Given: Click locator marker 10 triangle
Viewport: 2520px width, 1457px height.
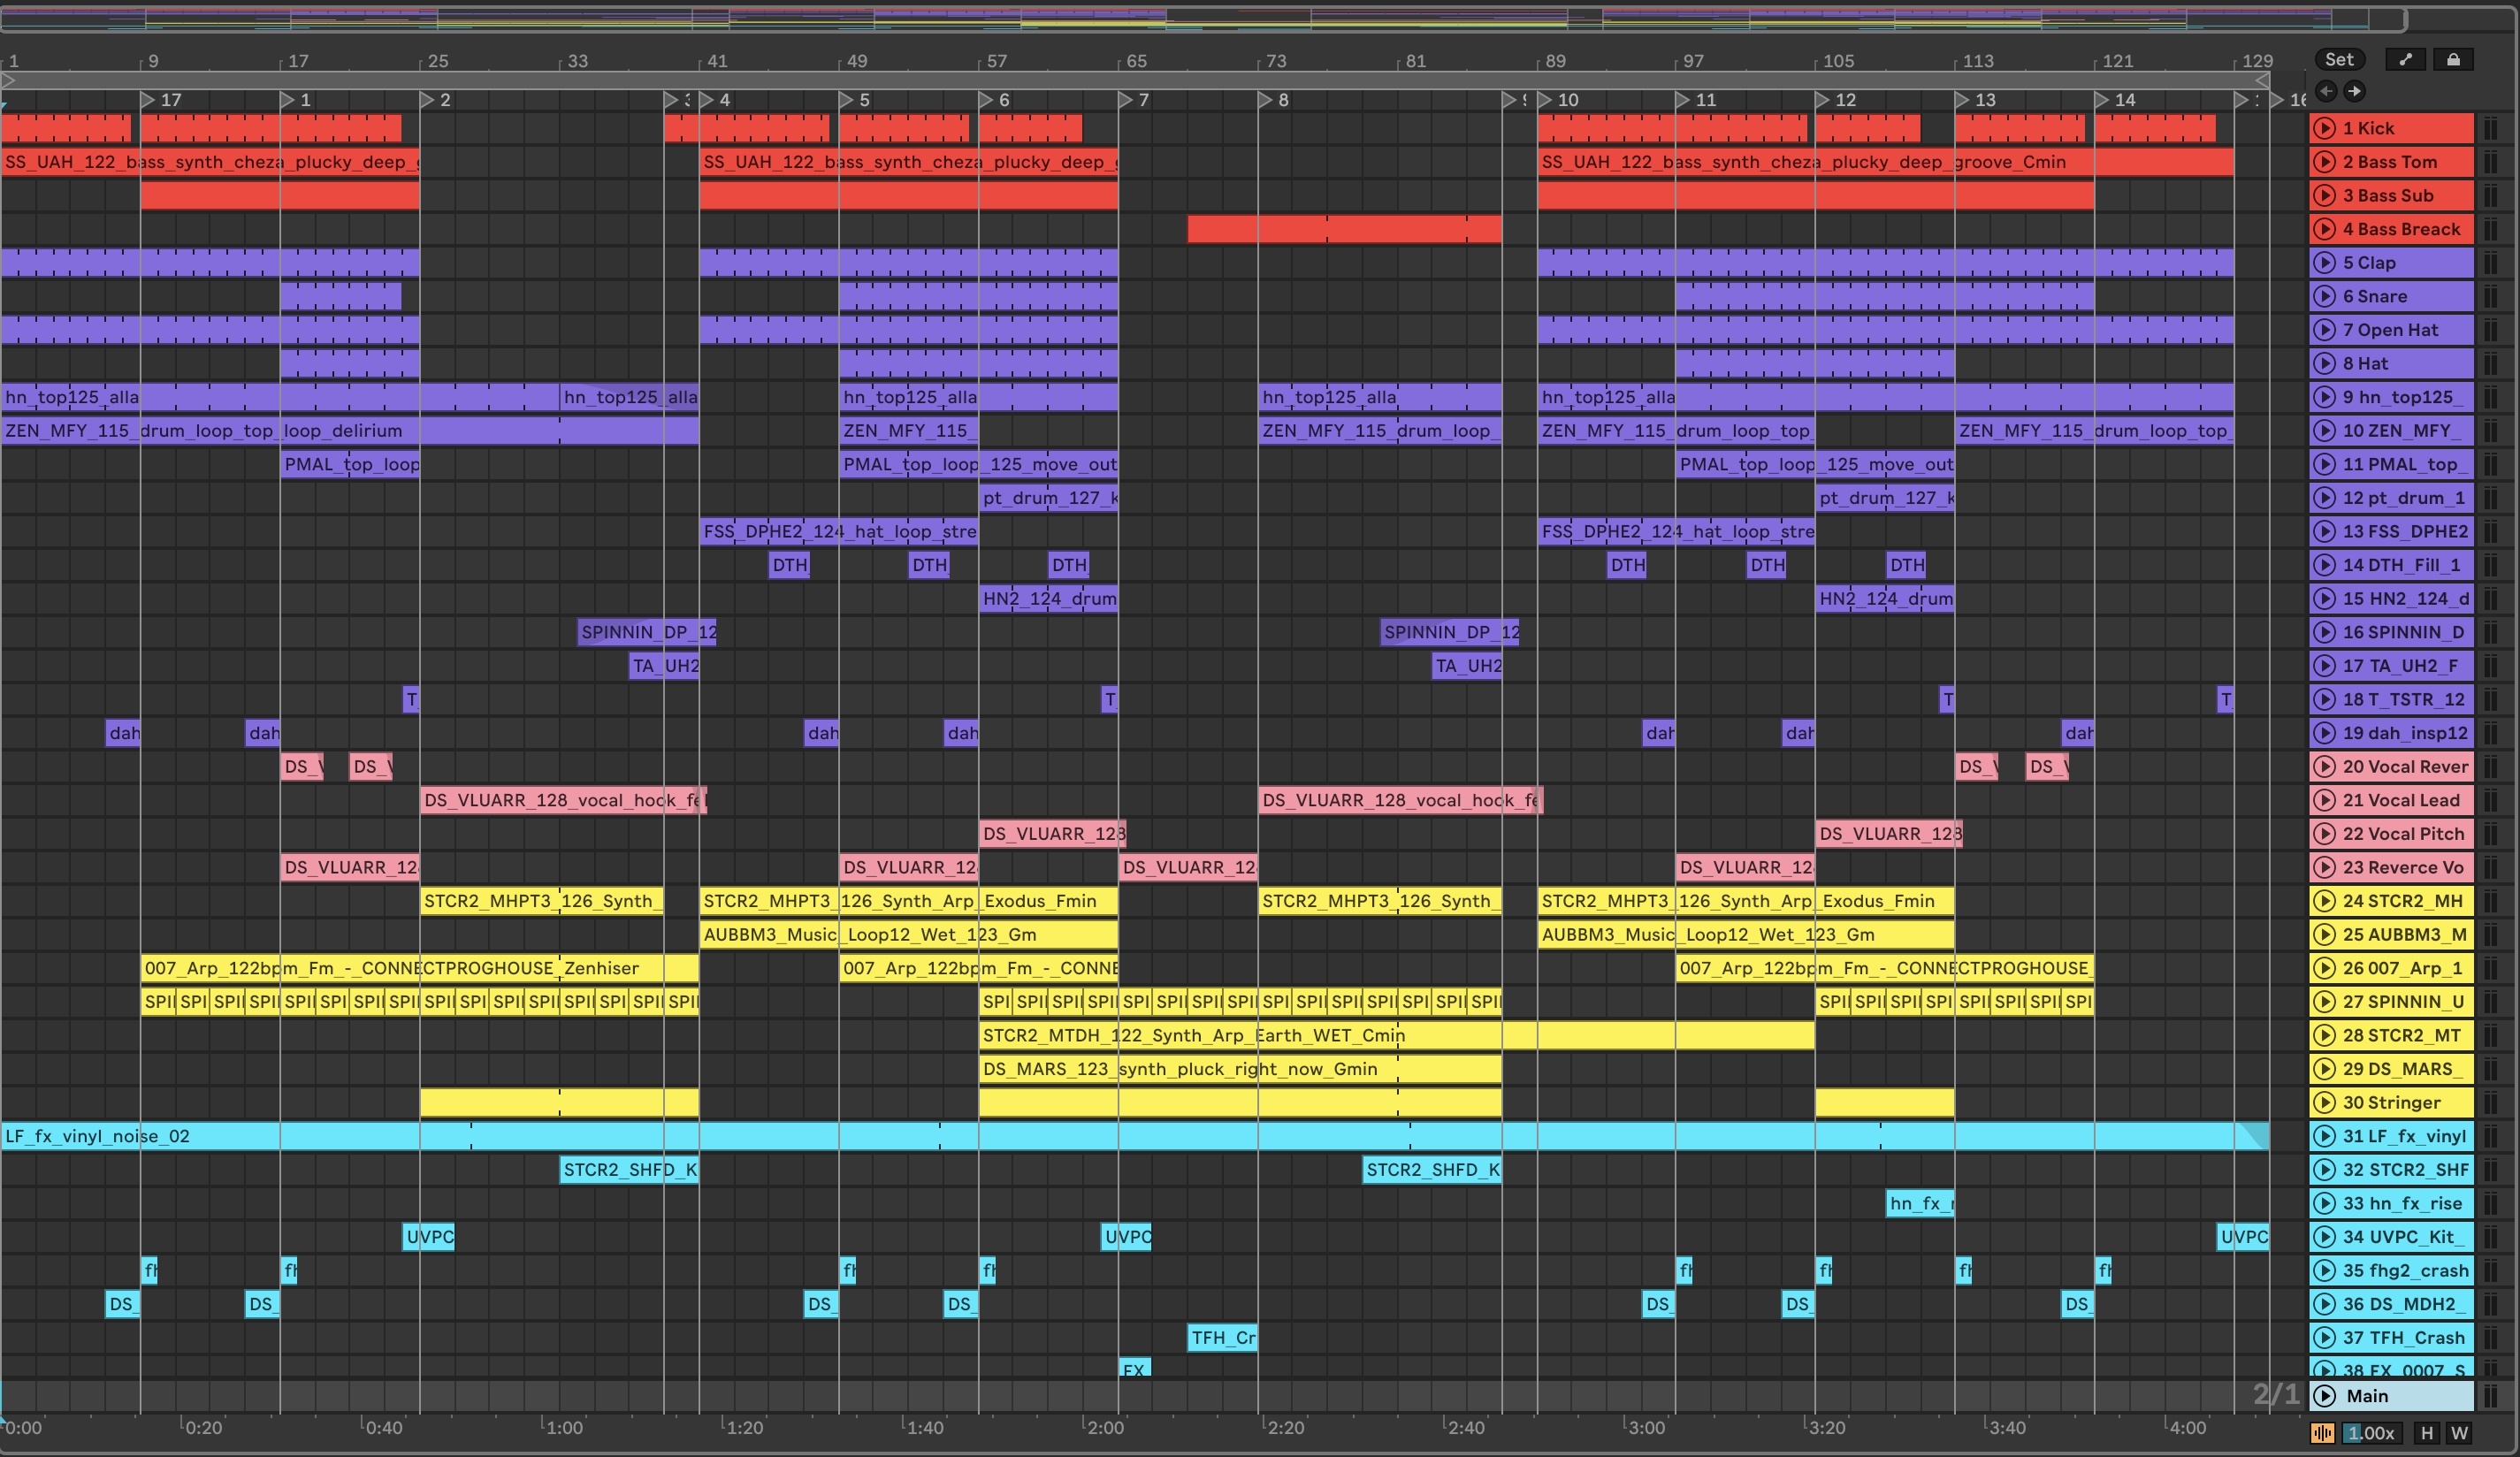Looking at the screenshot, I should click(x=1545, y=100).
